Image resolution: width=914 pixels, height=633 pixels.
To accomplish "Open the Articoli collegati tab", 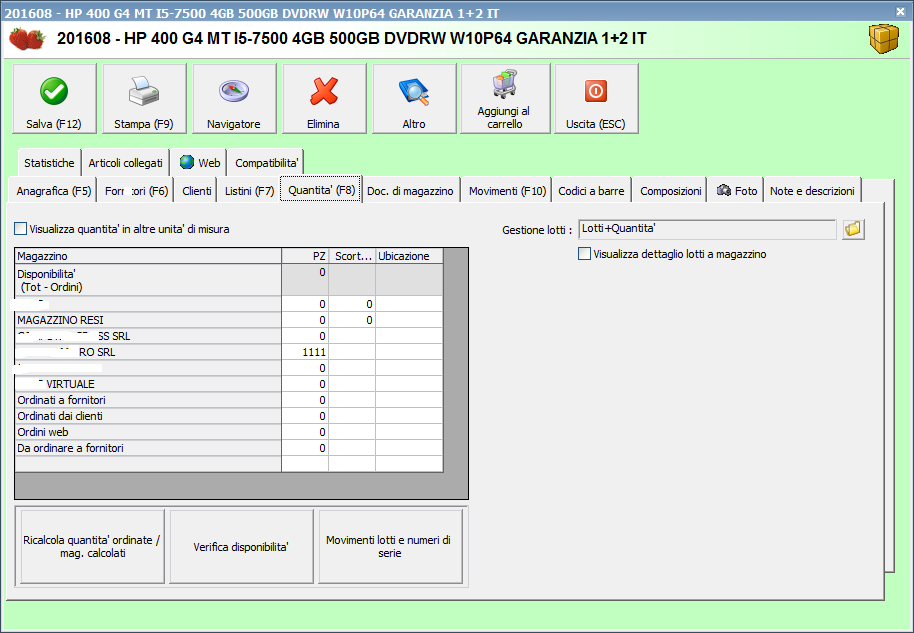I will (x=125, y=163).
